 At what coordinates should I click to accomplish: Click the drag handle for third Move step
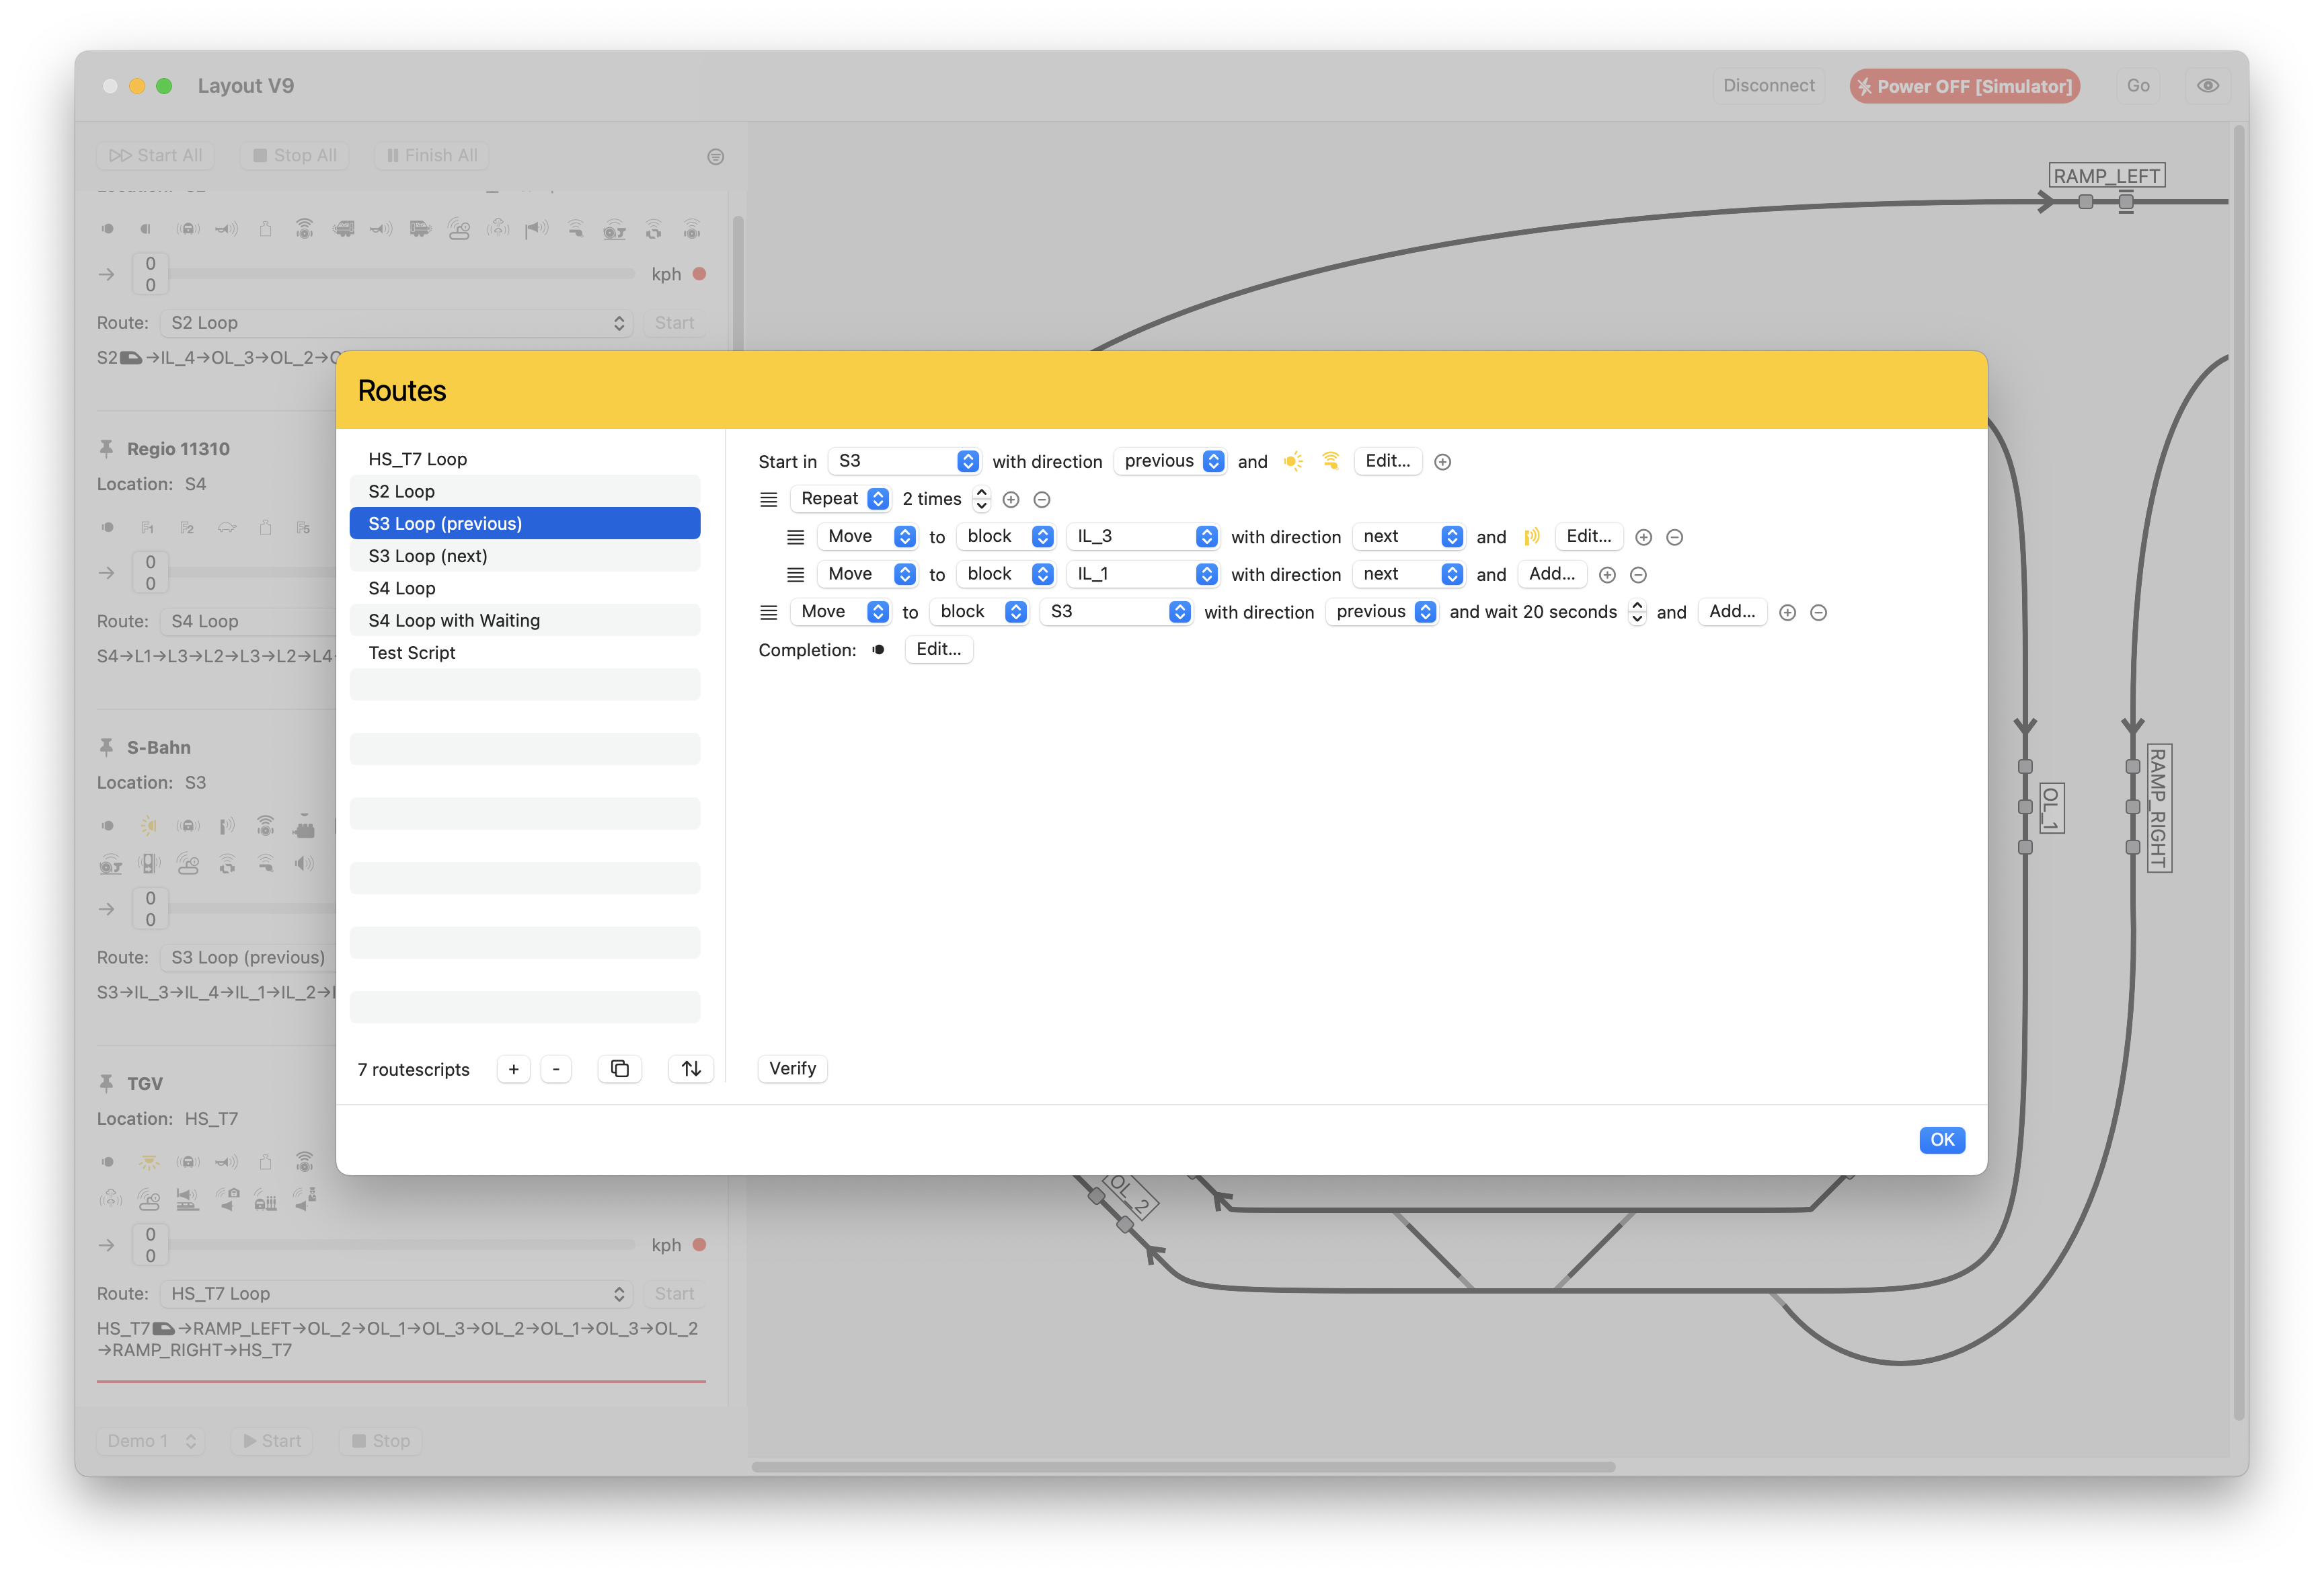(x=769, y=610)
